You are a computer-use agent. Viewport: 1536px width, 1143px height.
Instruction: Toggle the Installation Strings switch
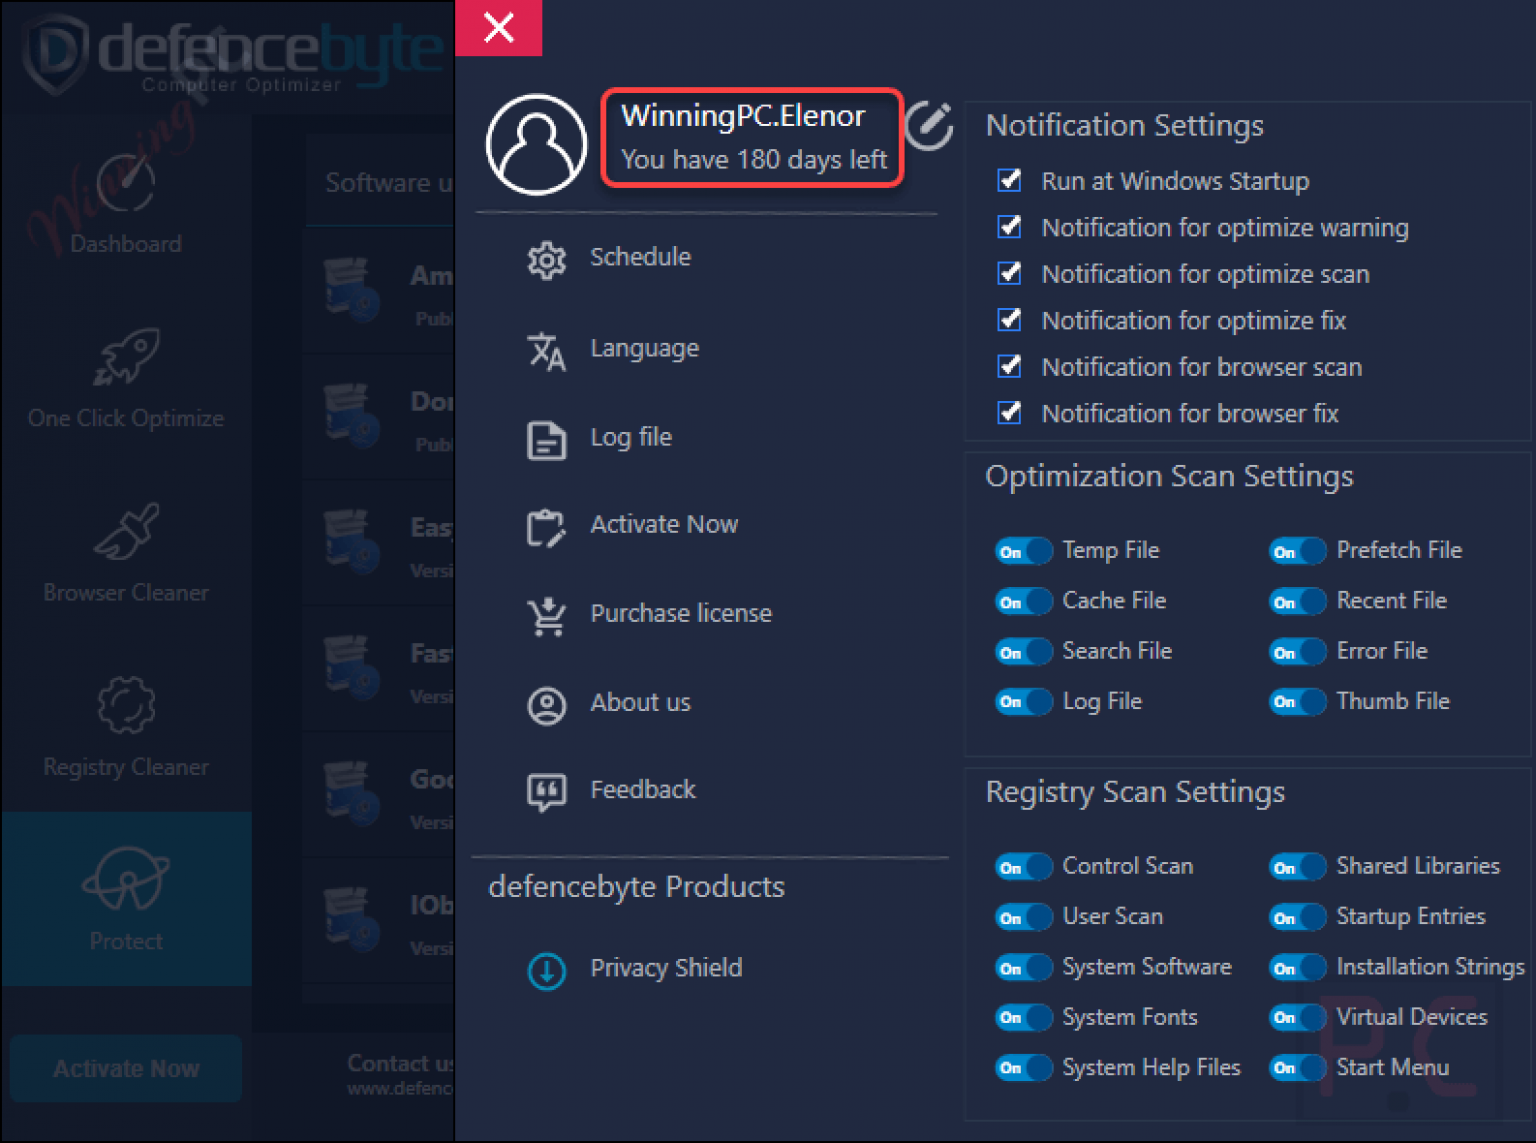point(1297,968)
